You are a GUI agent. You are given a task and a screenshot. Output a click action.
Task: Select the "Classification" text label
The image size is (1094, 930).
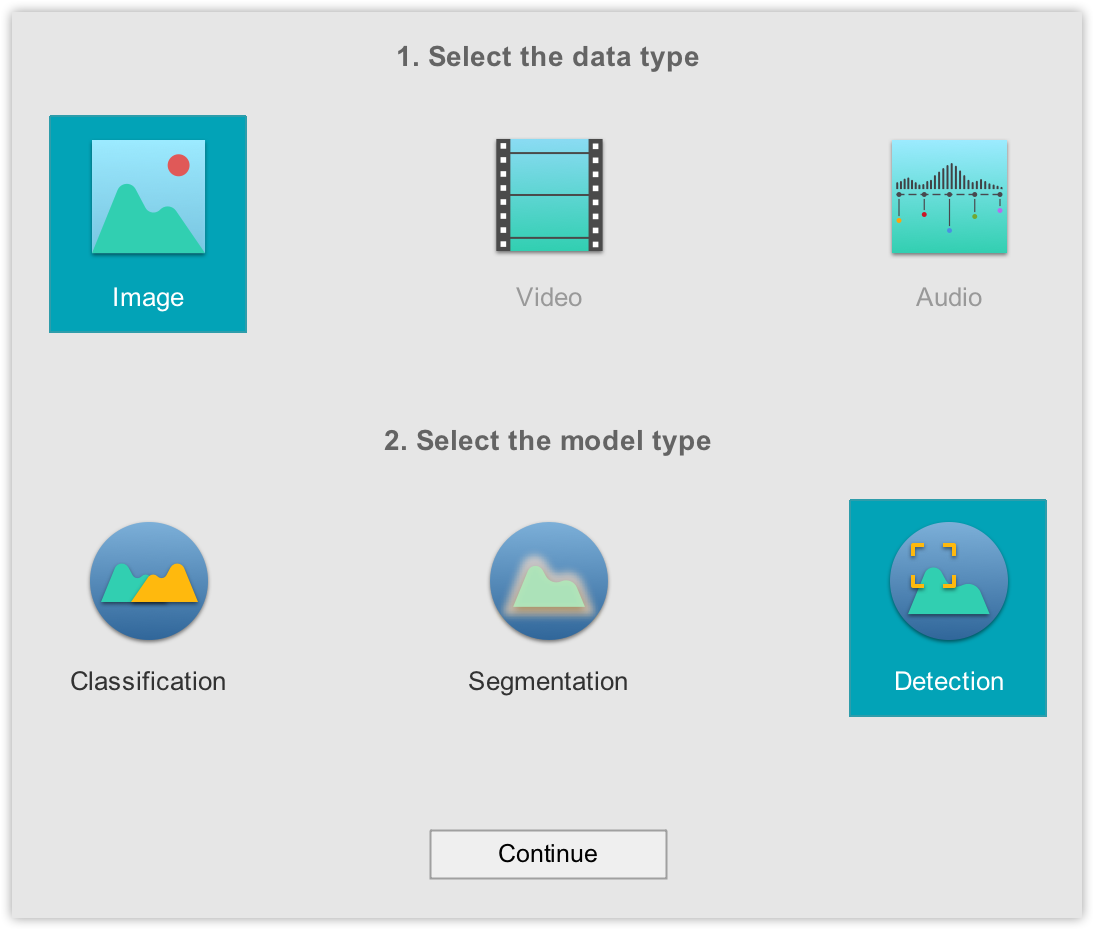click(148, 681)
